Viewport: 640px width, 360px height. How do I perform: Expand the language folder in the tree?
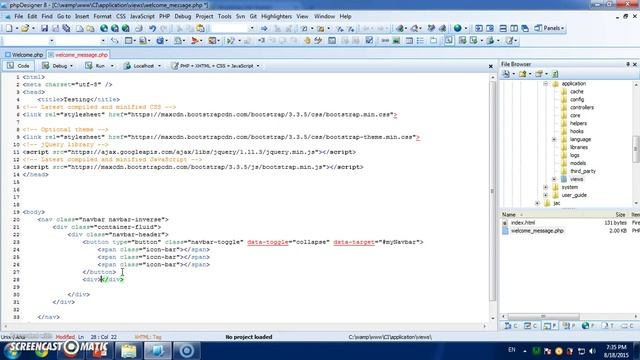click(x=554, y=140)
